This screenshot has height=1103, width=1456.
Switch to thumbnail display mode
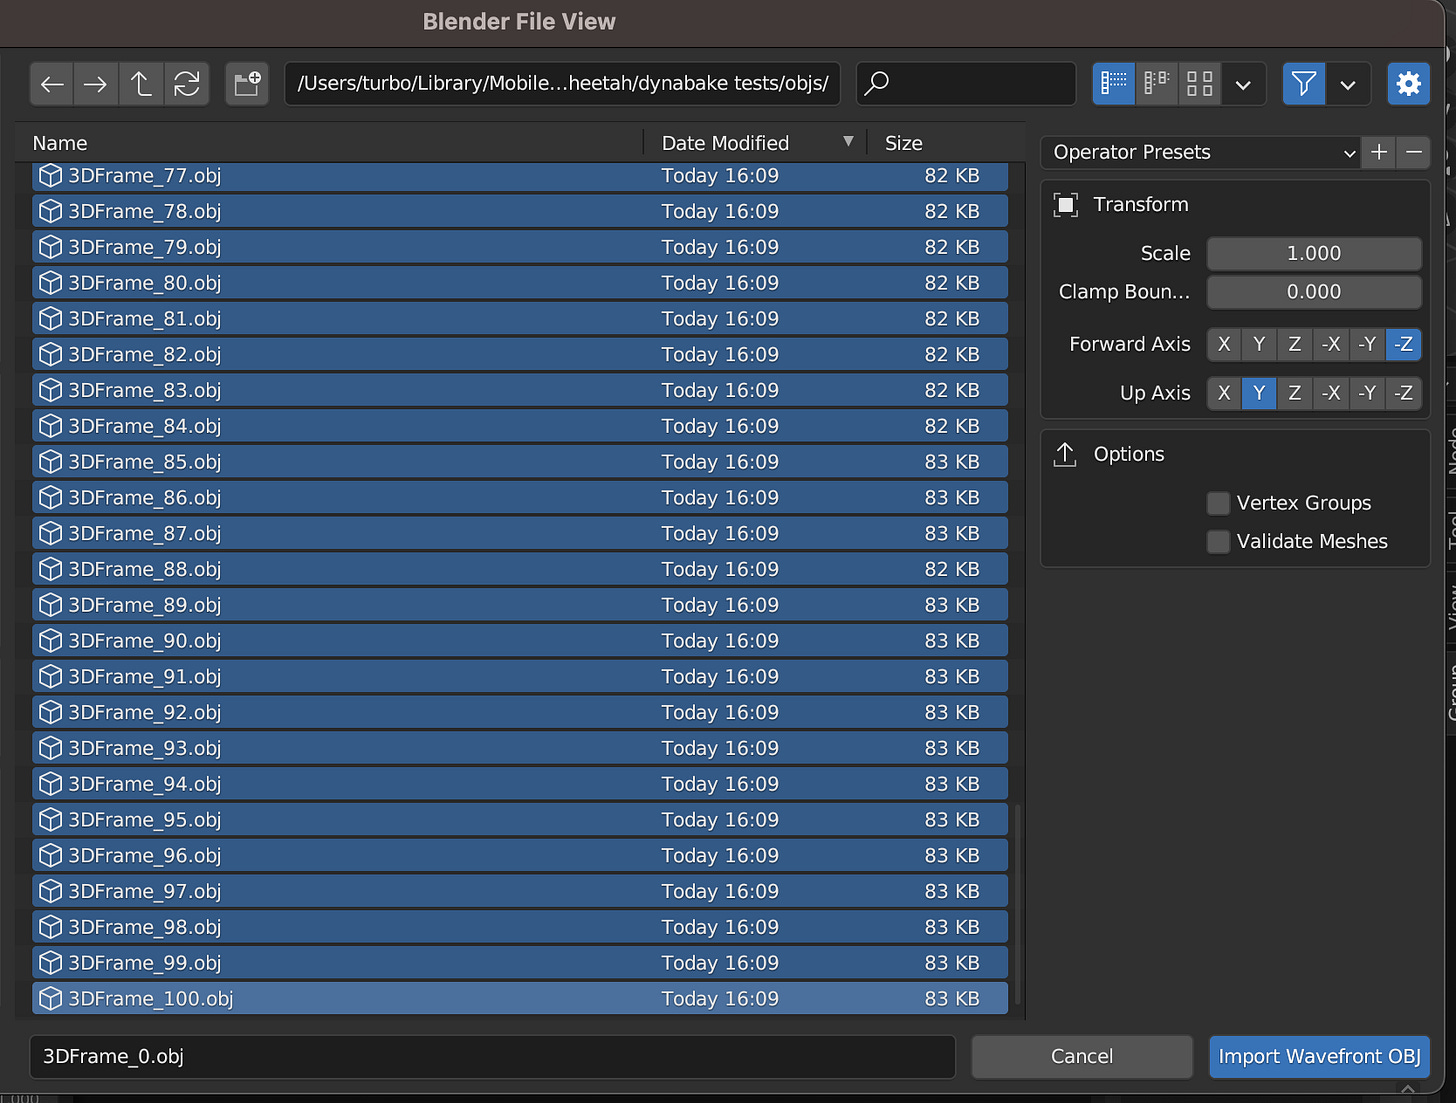1200,84
